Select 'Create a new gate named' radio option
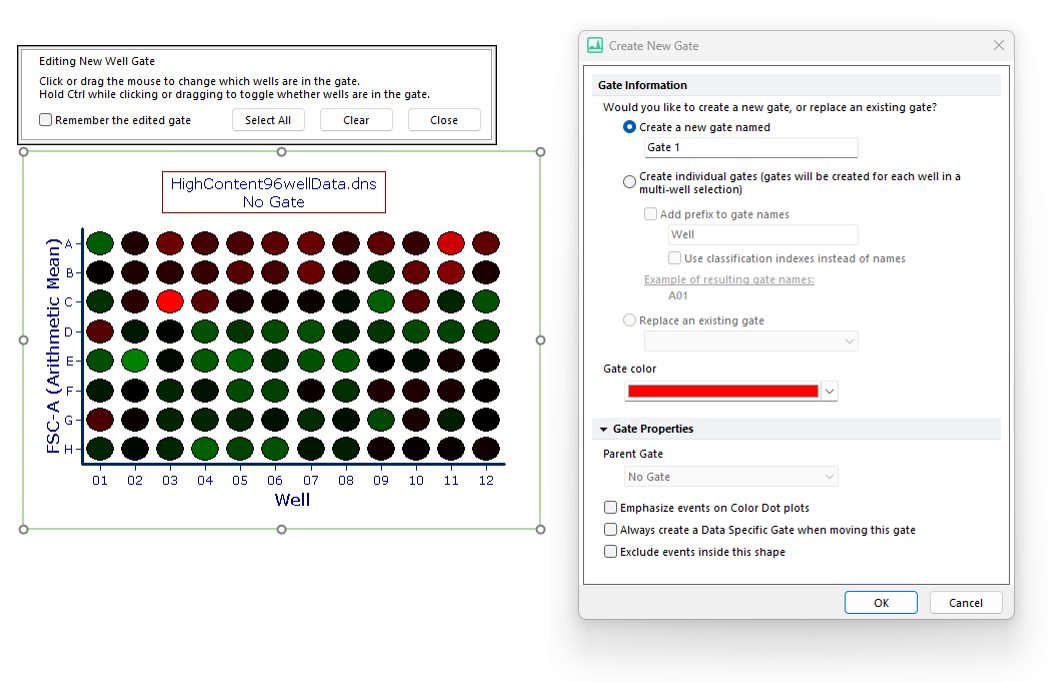Screen dimensions: 1054x682 (629, 127)
